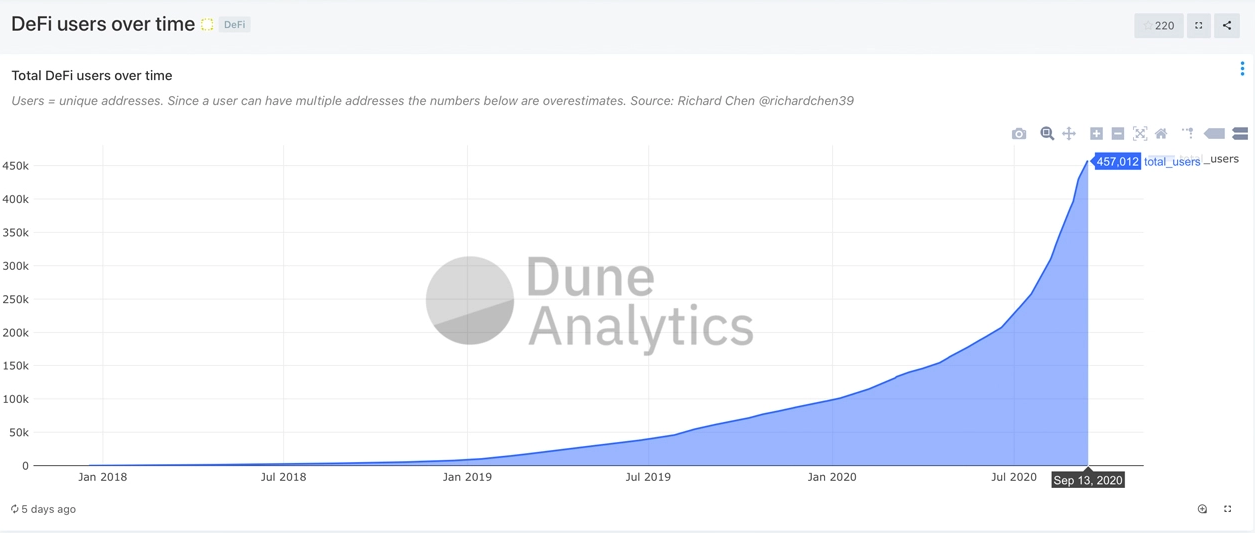Click the Jan 2018 axis label
Image resolution: width=1255 pixels, height=533 pixels.
(x=103, y=477)
